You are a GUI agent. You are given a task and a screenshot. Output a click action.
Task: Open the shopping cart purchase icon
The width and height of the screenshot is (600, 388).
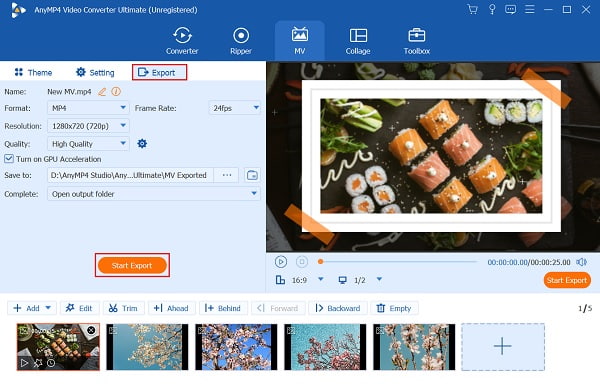[473, 9]
